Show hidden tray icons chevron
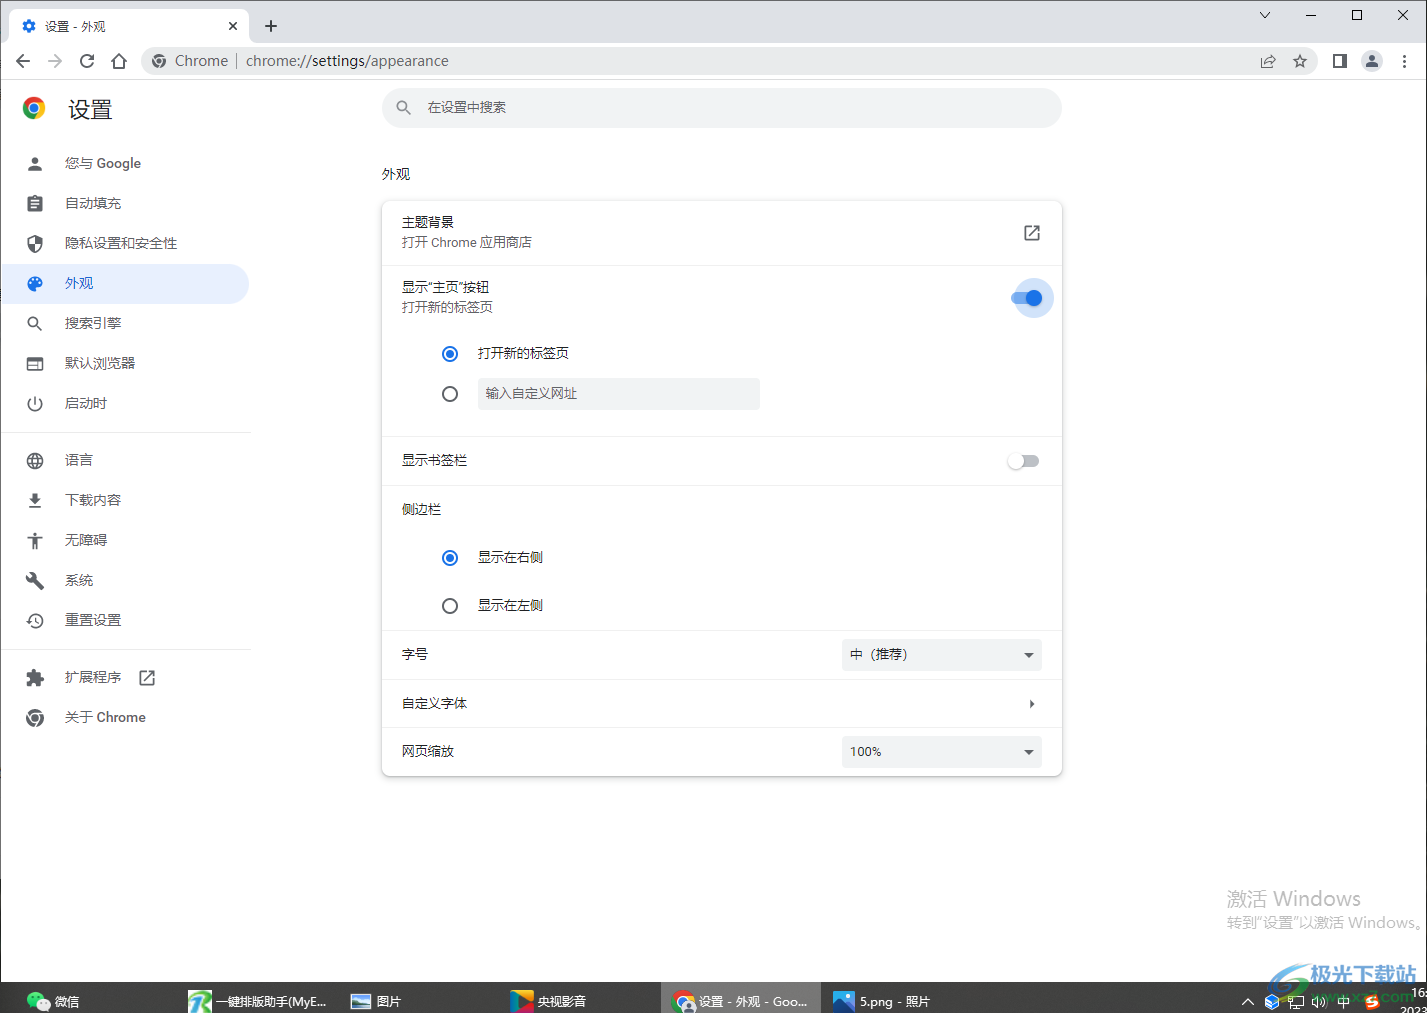This screenshot has height=1013, width=1427. point(1247,1001)
